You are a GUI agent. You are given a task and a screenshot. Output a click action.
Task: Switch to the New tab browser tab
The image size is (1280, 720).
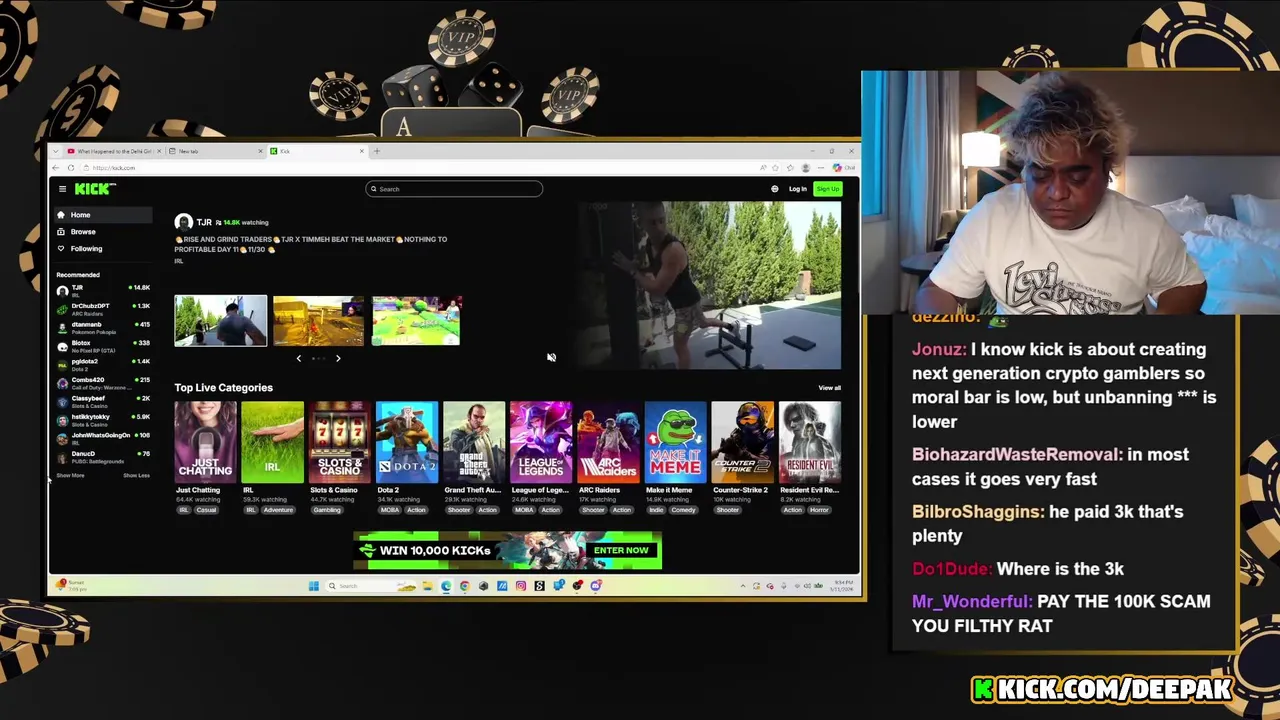pyautogui.click(x=215, y=151)
